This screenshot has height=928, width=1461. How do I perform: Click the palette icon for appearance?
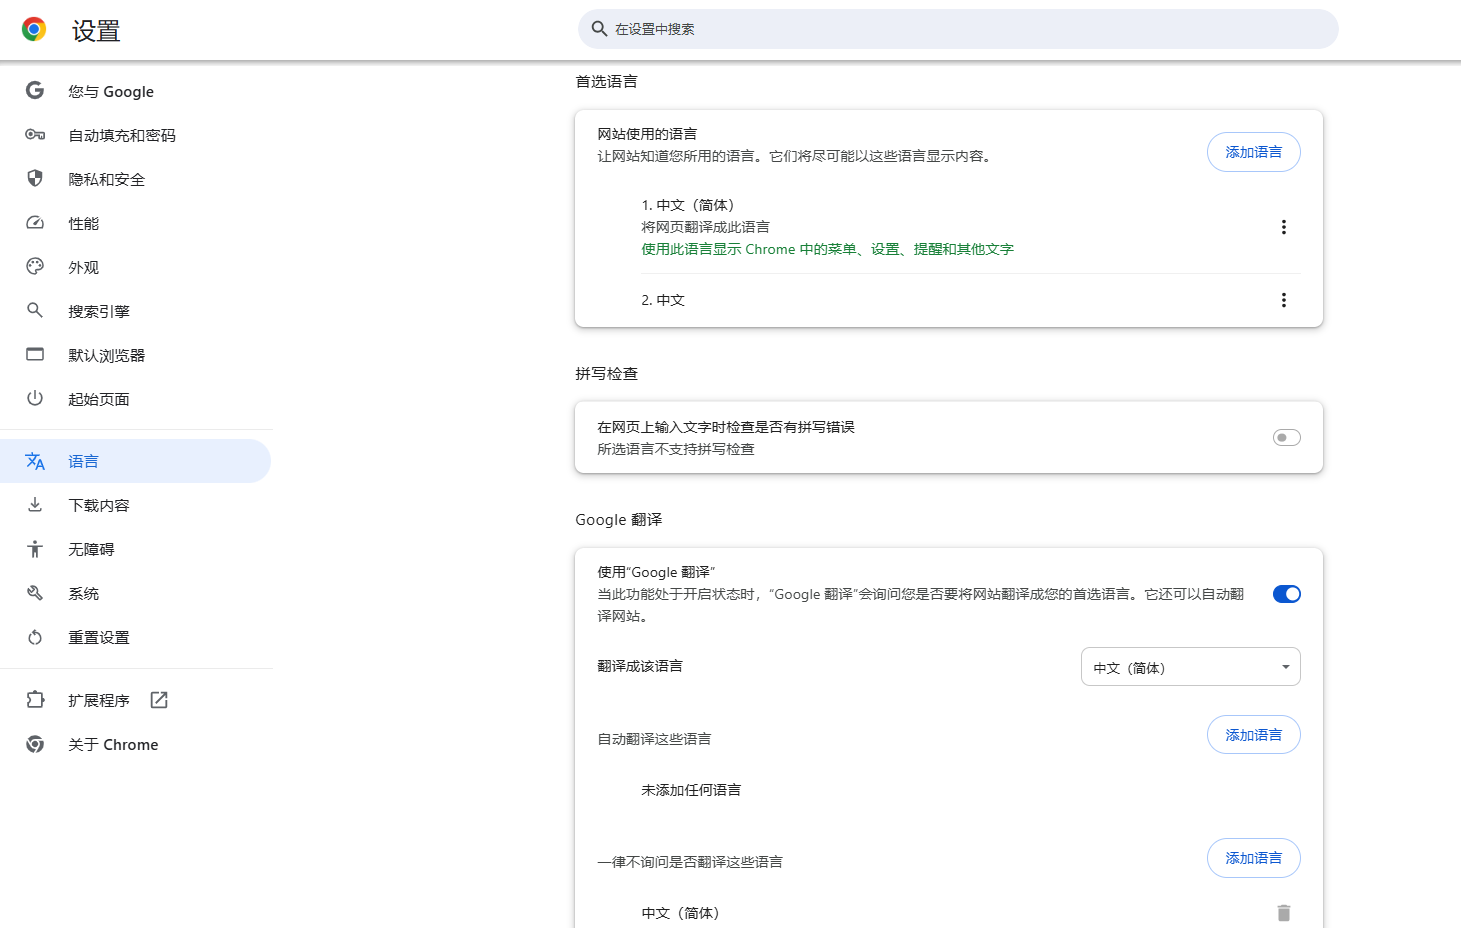(35, 267)
